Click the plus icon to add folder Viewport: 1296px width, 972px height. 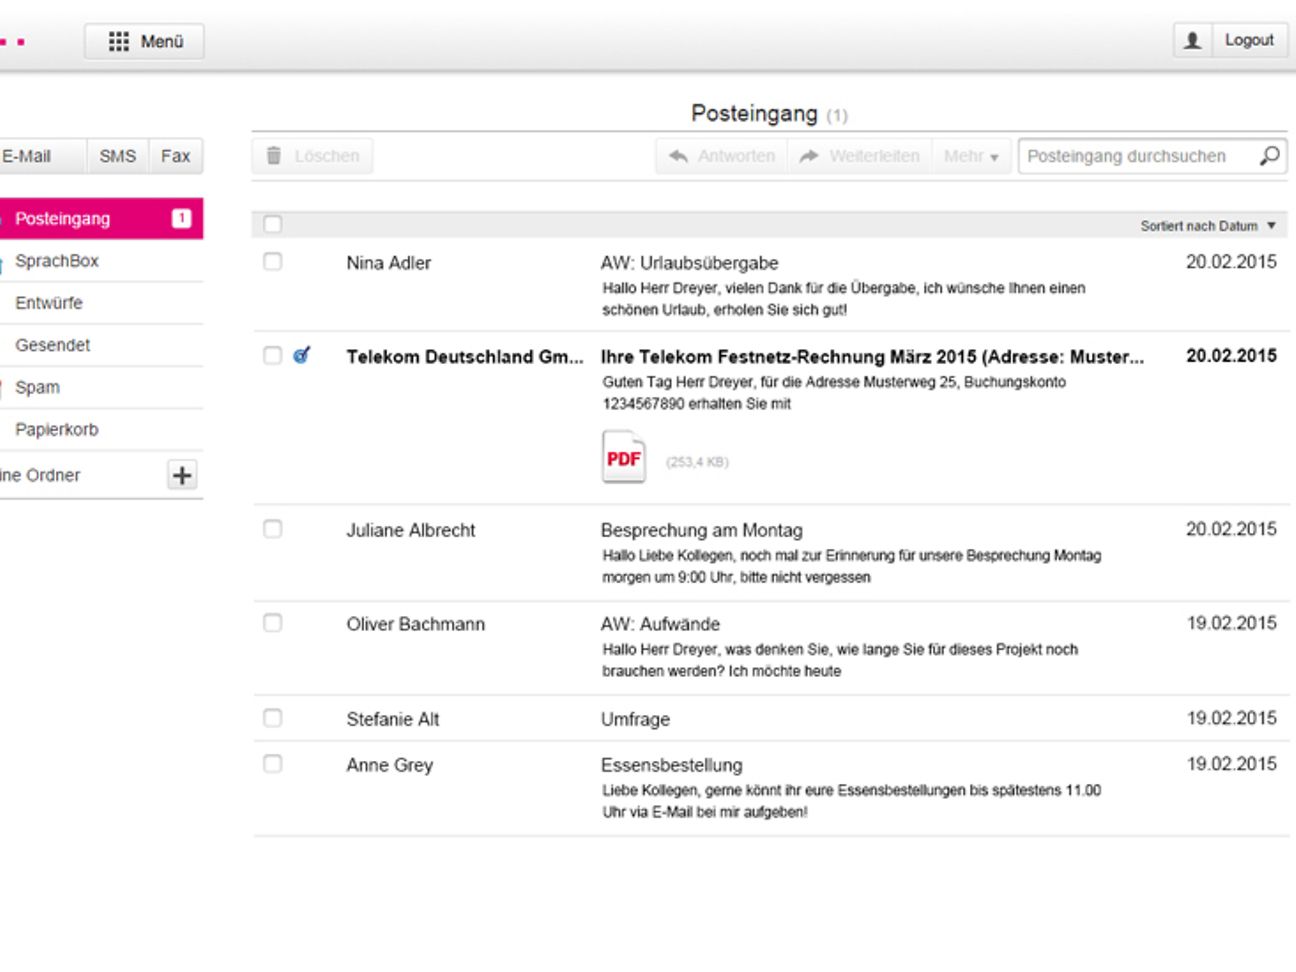pos(181,475)
